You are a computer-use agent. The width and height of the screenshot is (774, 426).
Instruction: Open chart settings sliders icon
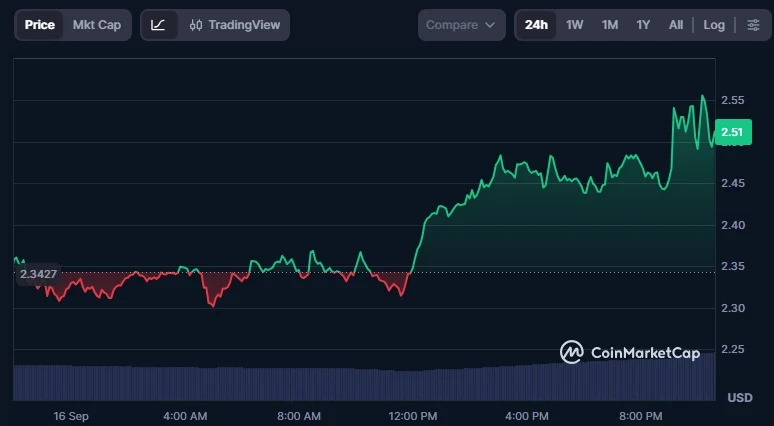753,25
